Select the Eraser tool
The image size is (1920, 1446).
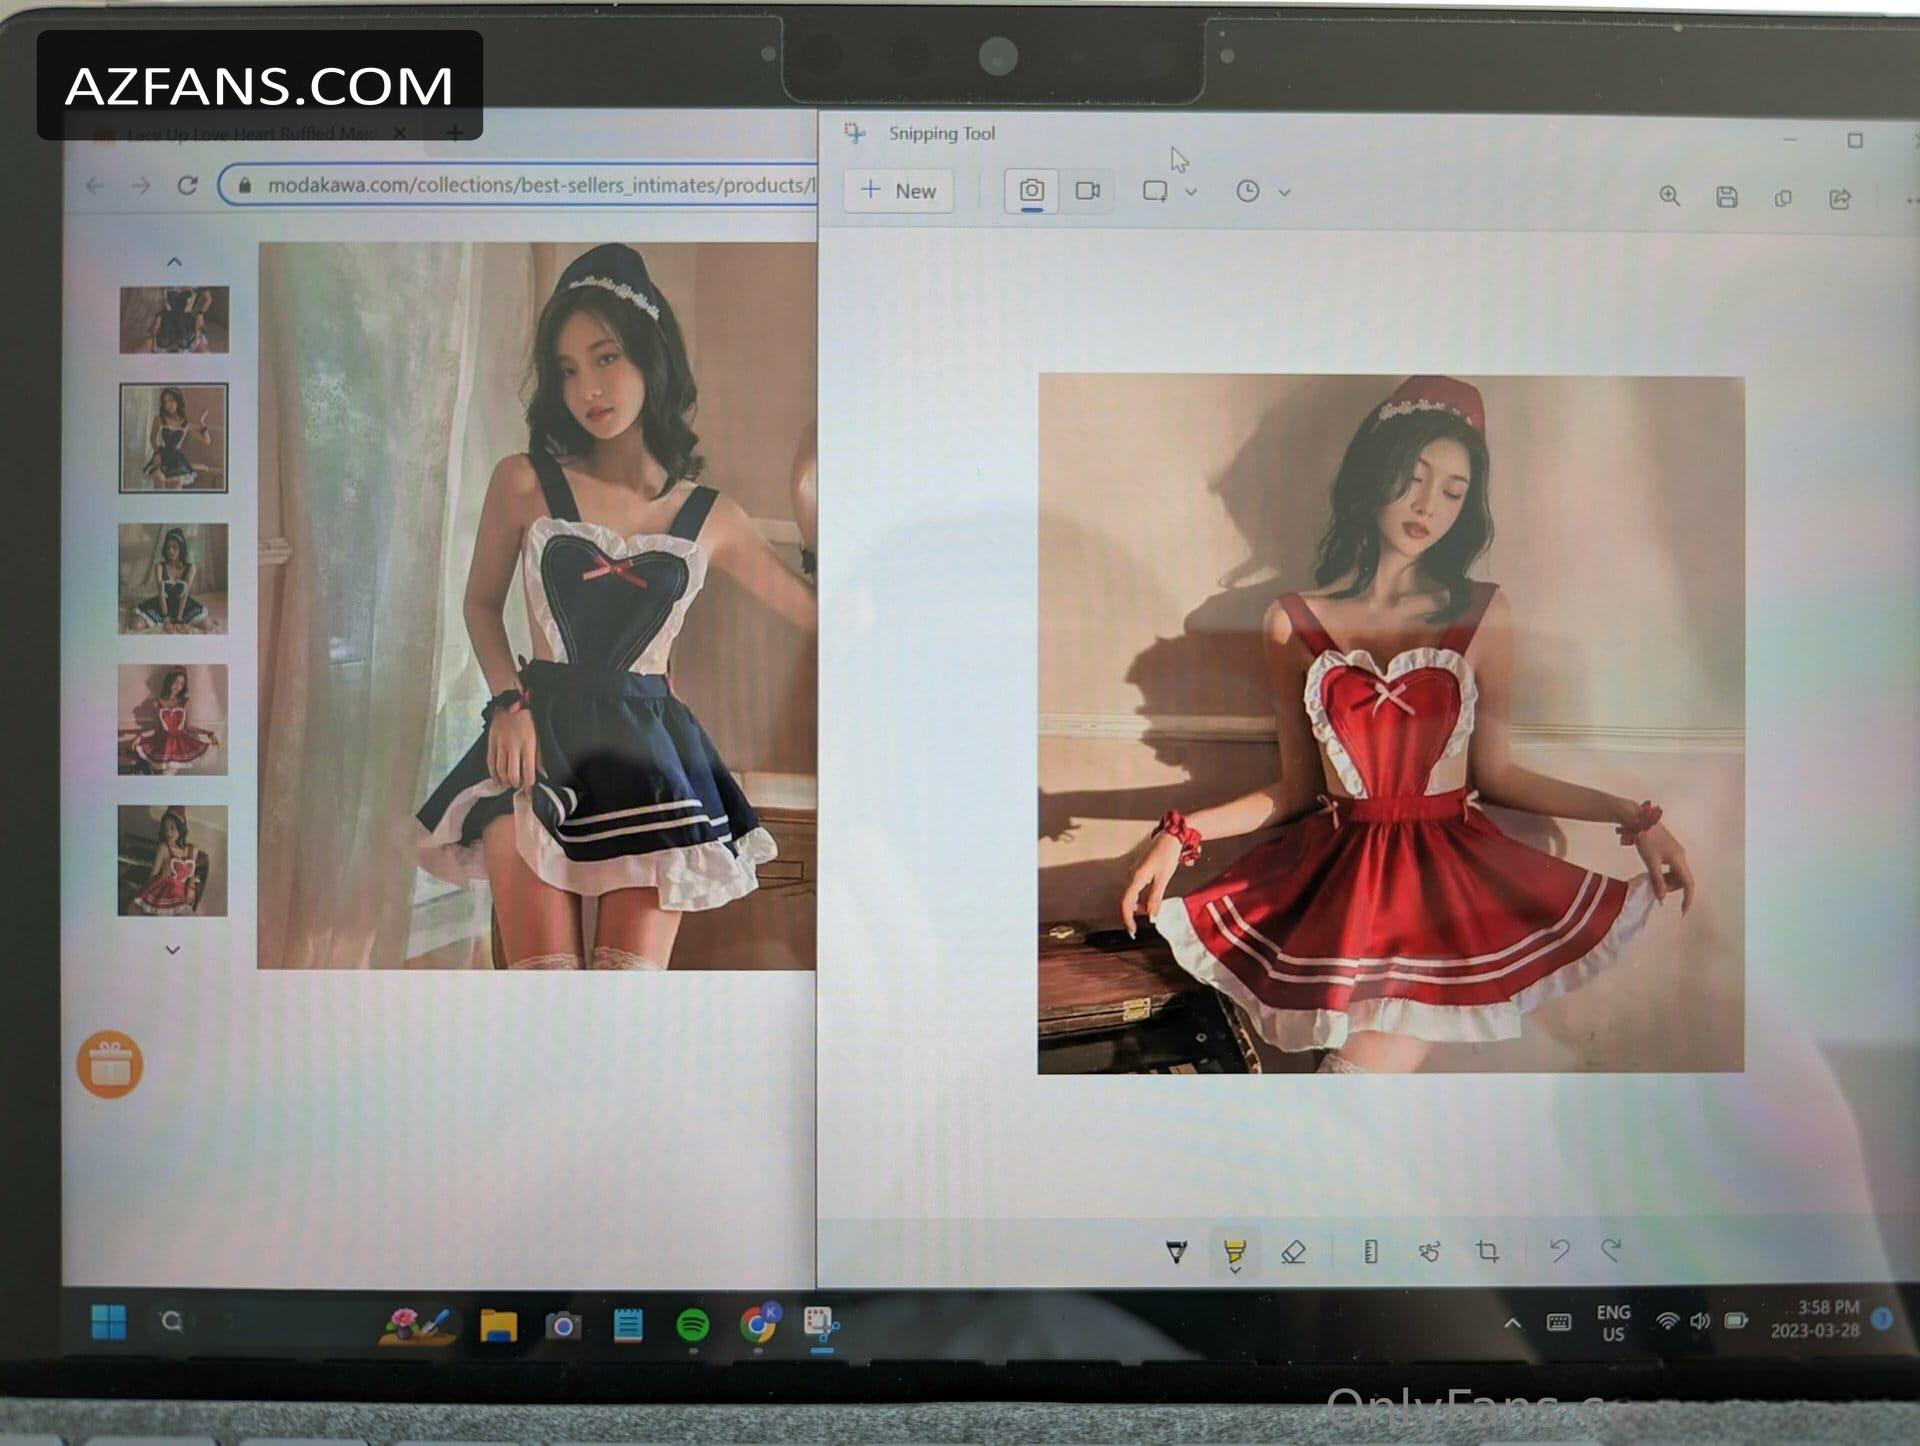click(x=1293, y=1251)
